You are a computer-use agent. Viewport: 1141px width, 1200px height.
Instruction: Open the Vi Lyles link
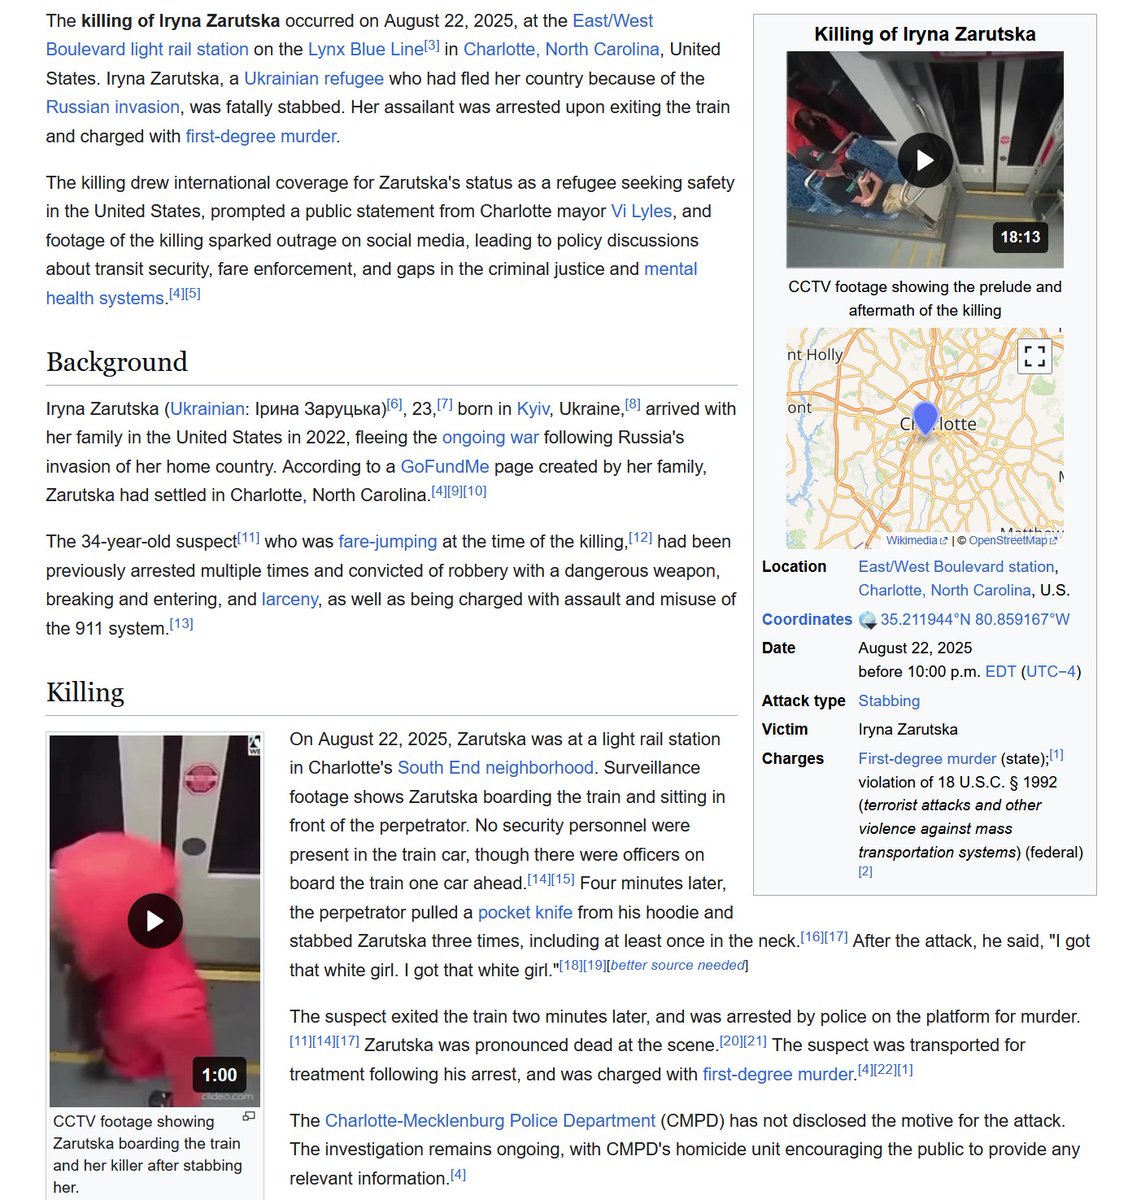[641, 211]
